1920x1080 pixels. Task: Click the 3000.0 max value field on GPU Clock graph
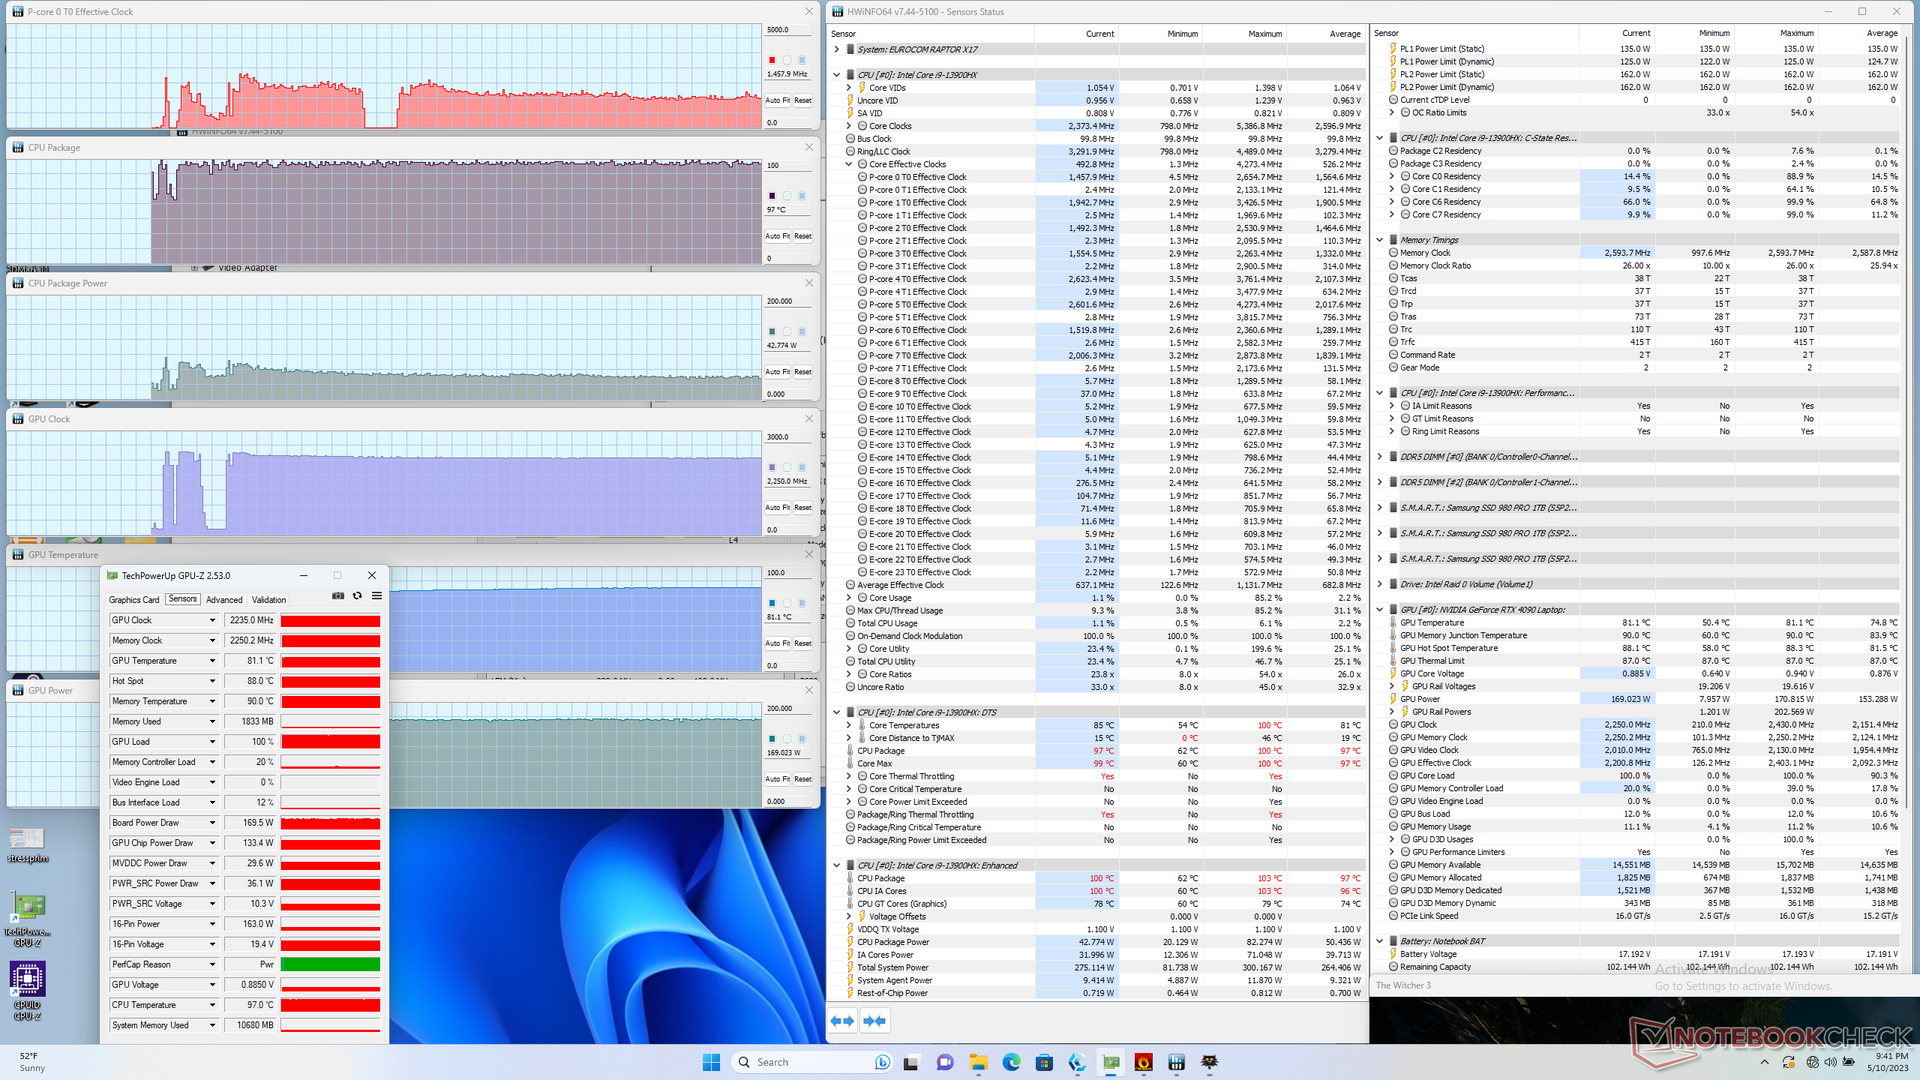pyautogui.click(x=790, y=437)
